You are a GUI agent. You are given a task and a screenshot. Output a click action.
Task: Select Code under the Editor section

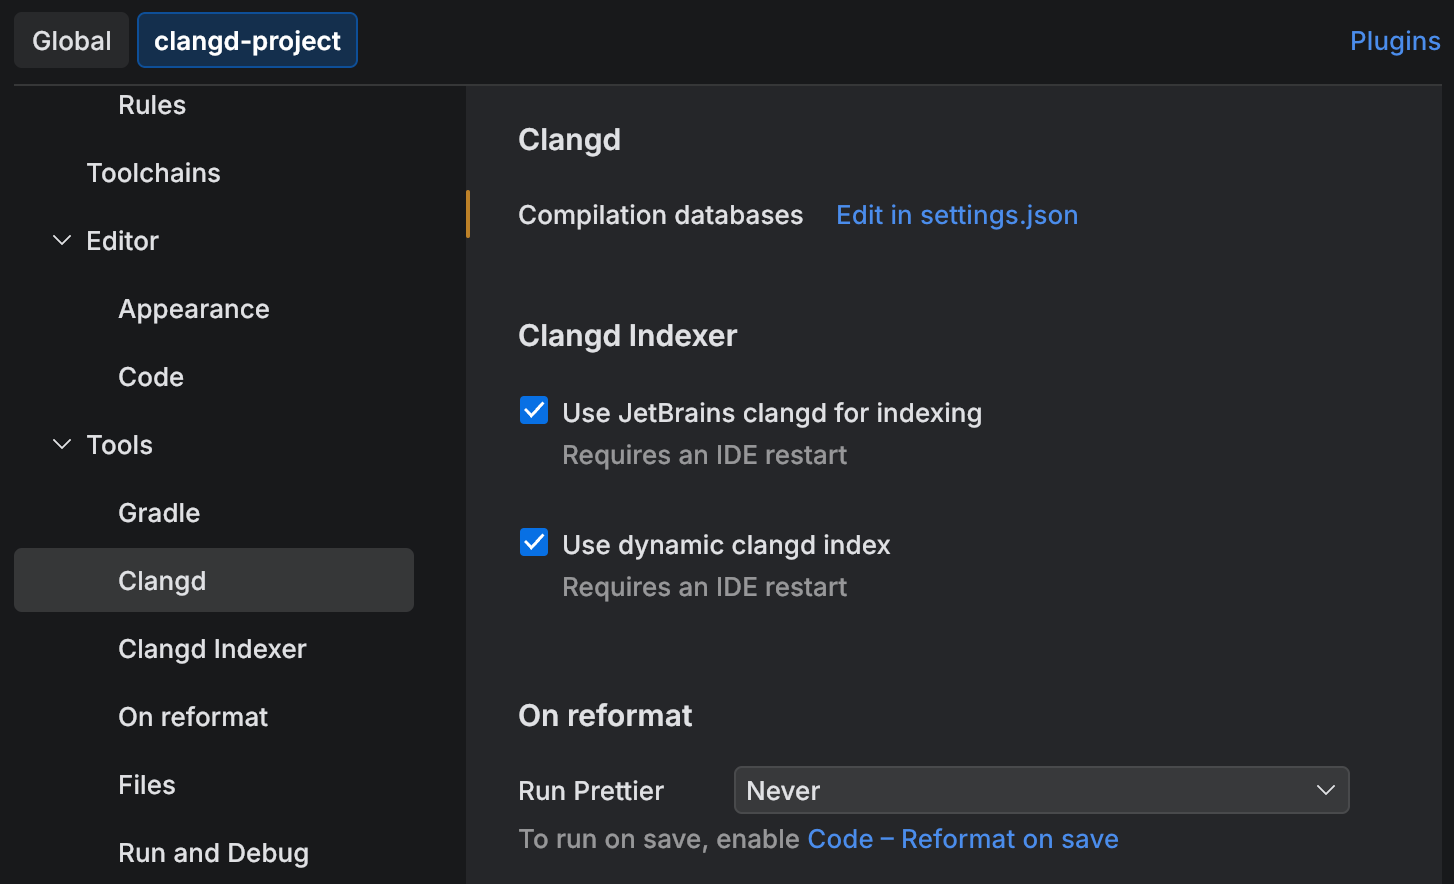151,376
